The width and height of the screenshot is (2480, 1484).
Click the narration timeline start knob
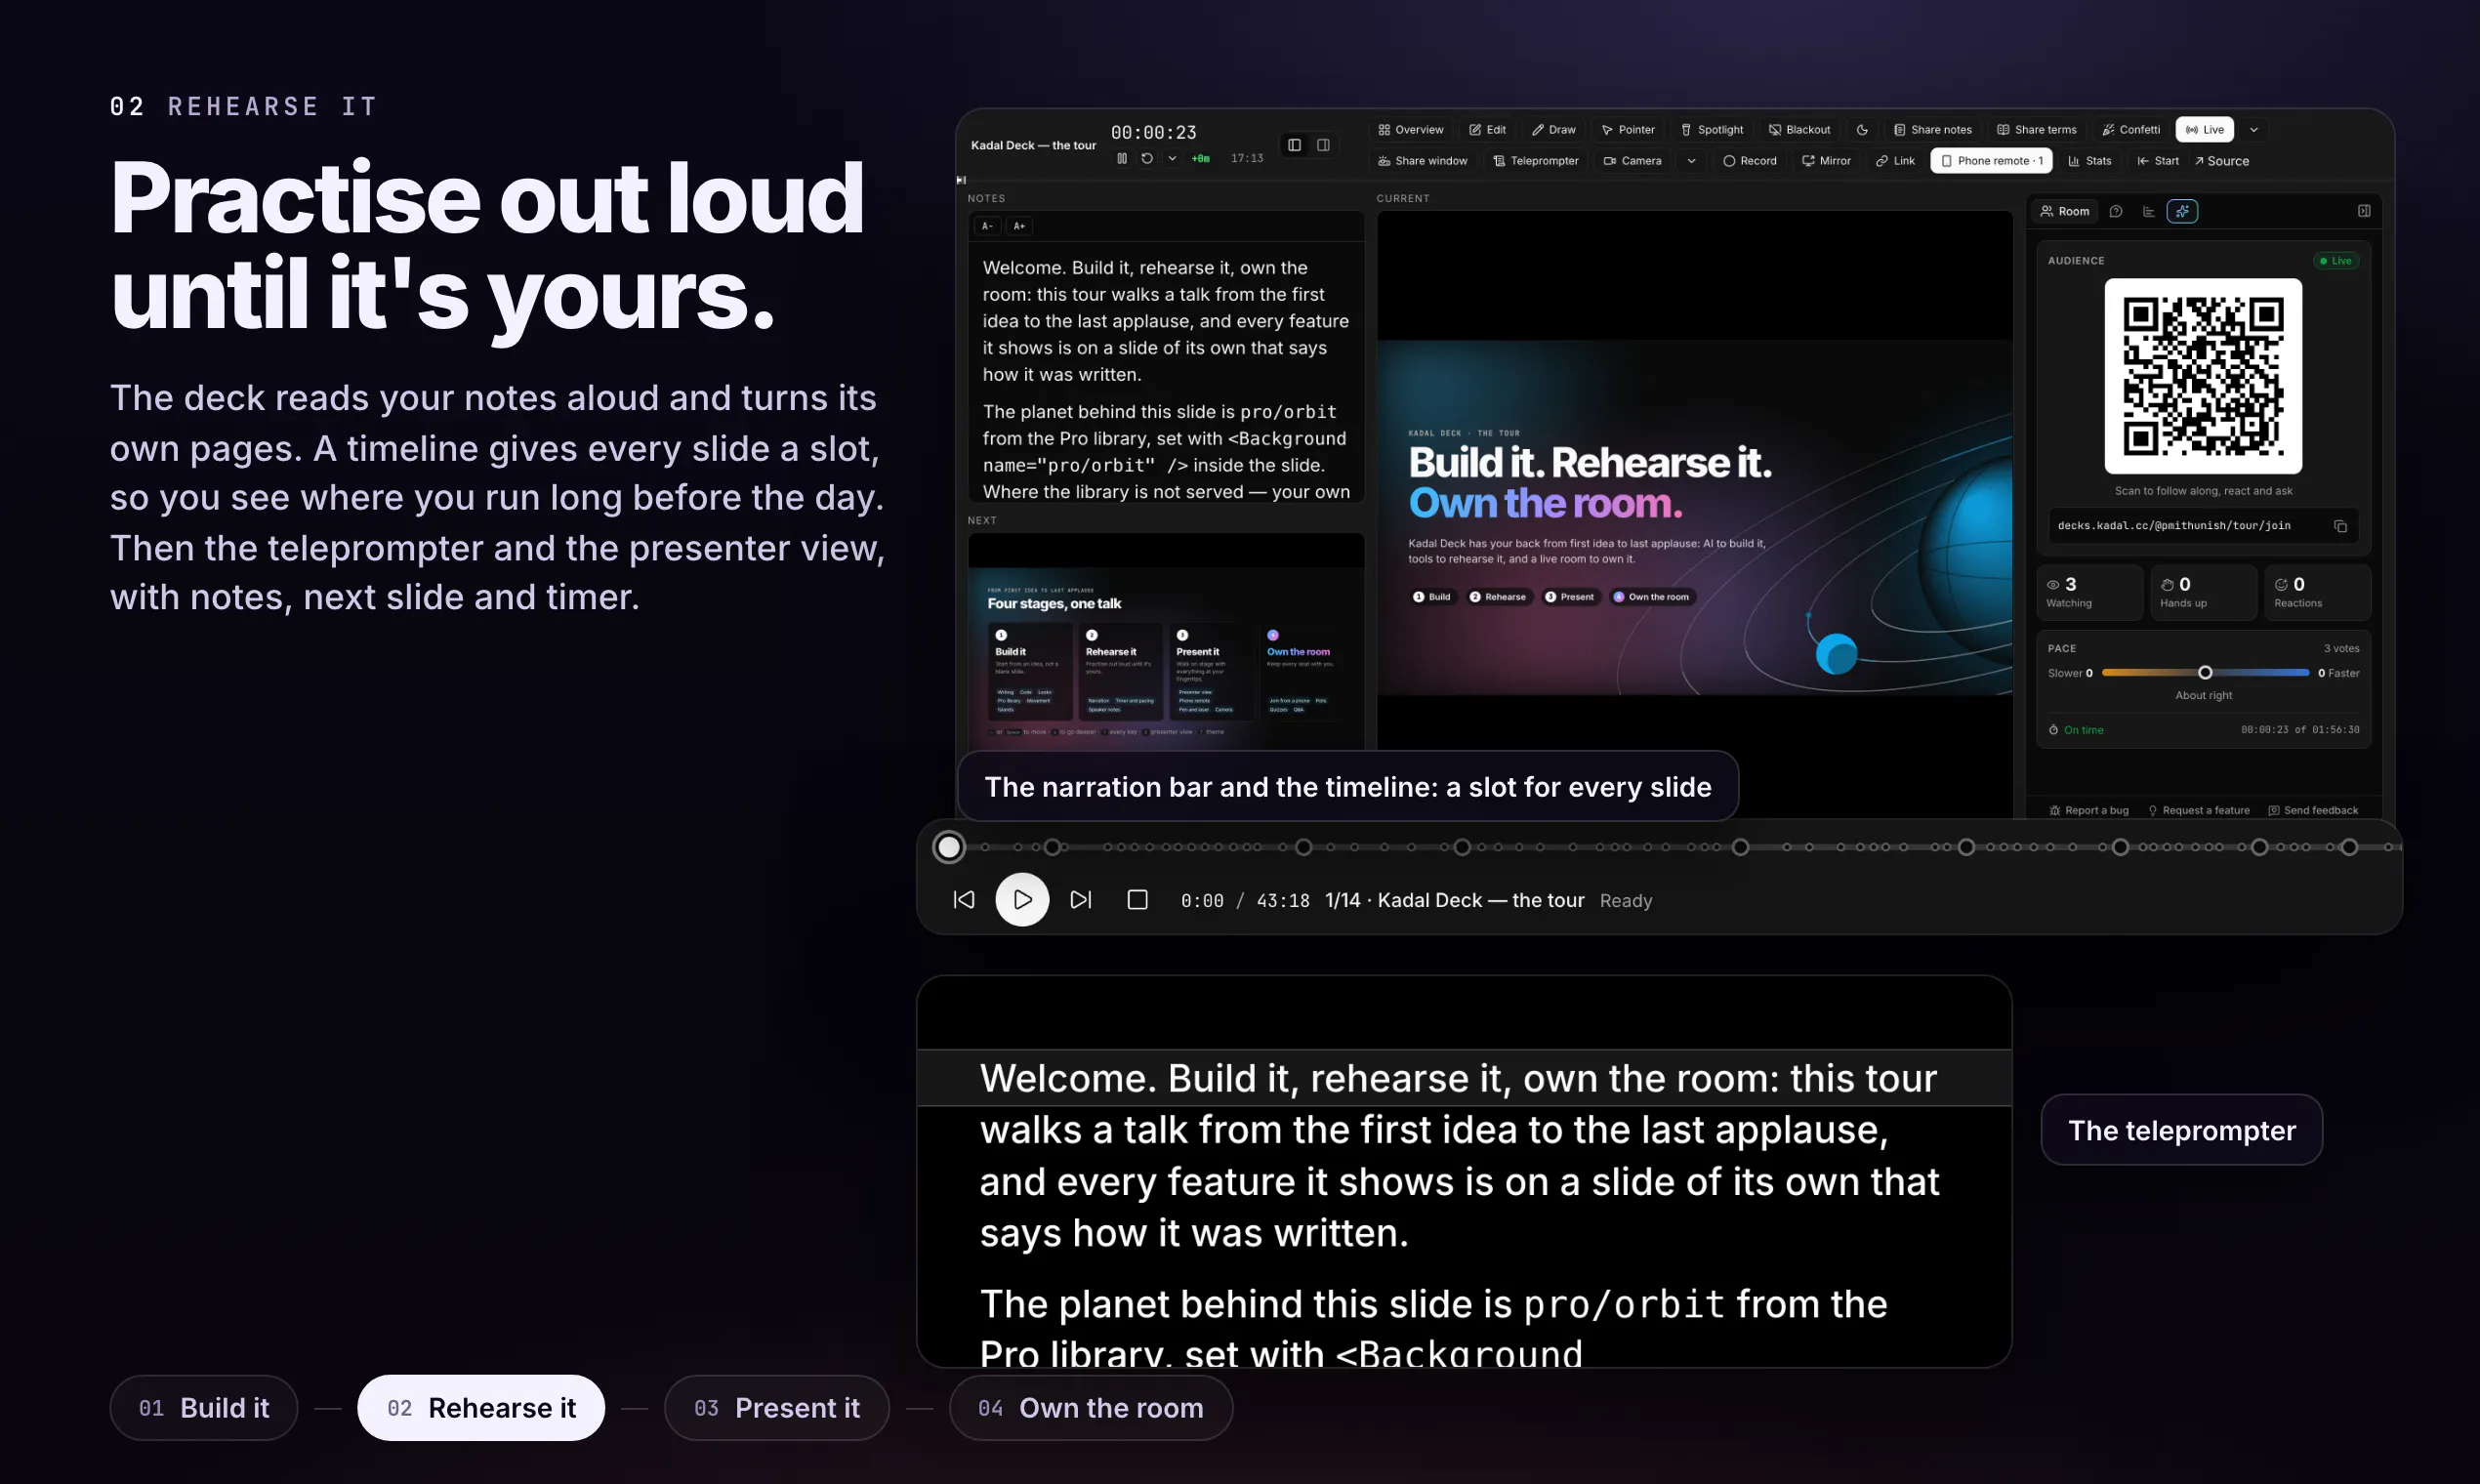point(949,848)
